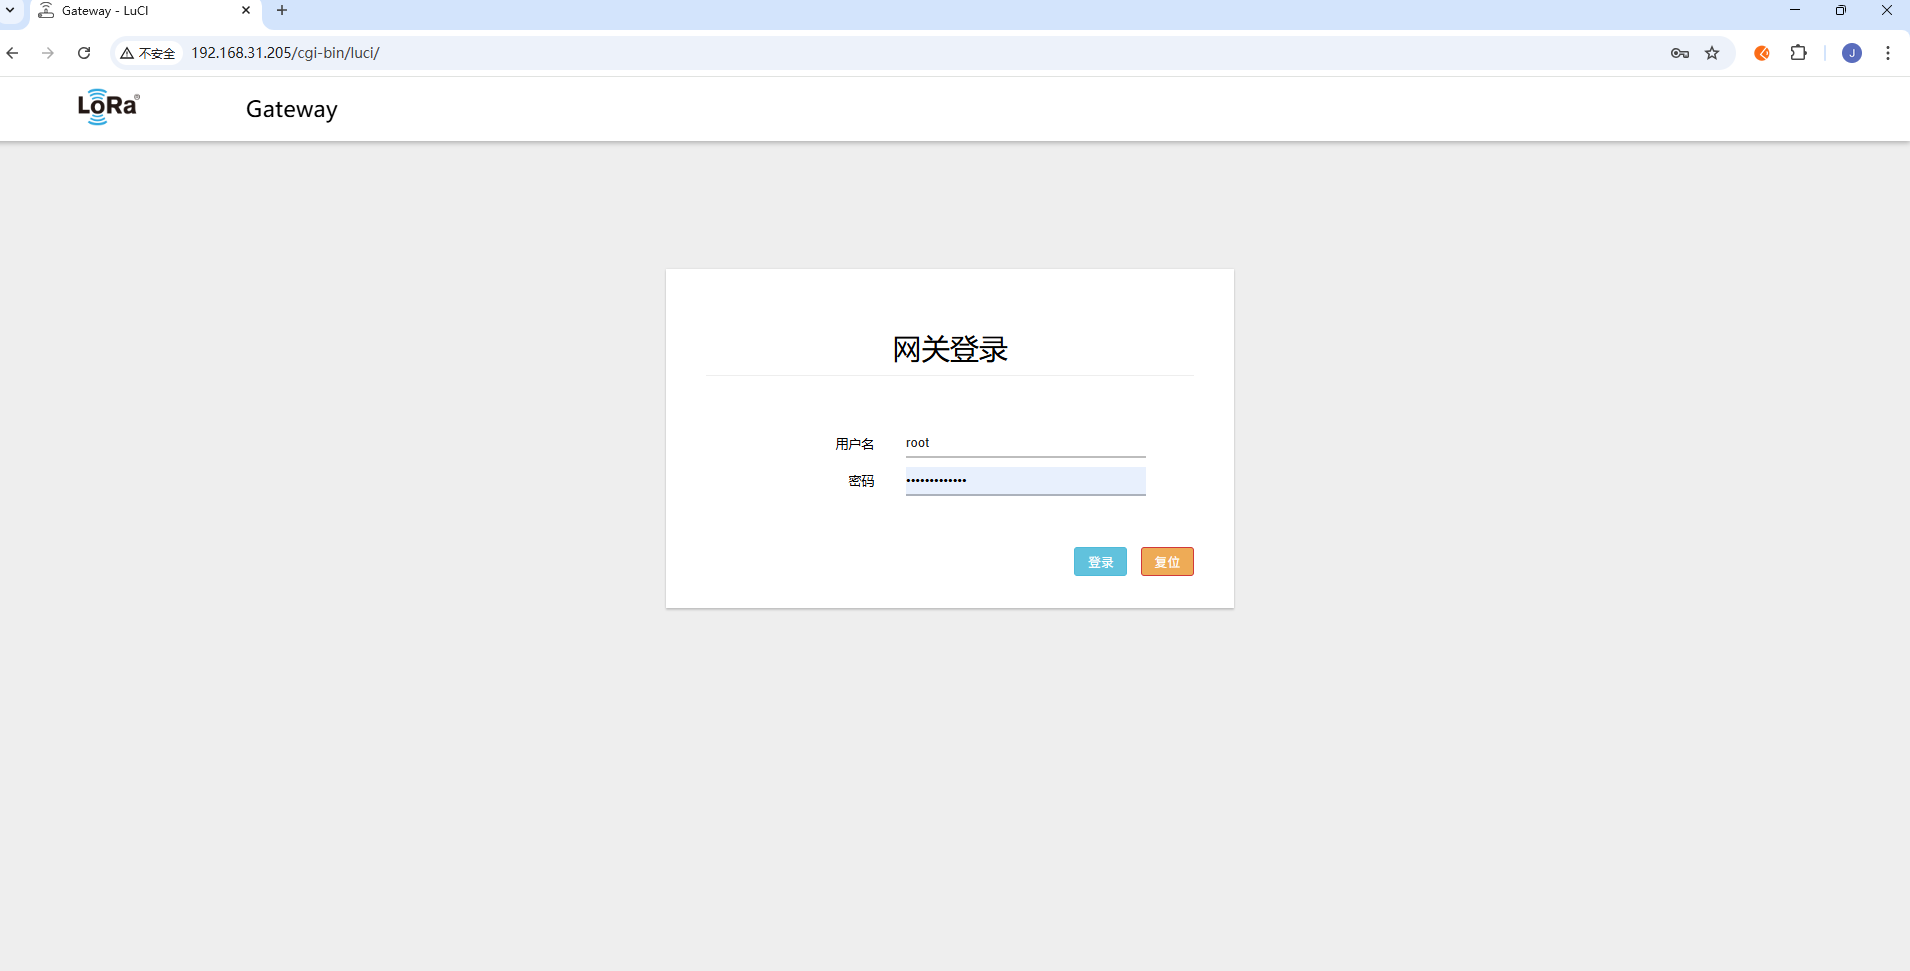The width and height of the screenshot is (1910, 971).
Task: Open a new browser tab
Action: 282,11
